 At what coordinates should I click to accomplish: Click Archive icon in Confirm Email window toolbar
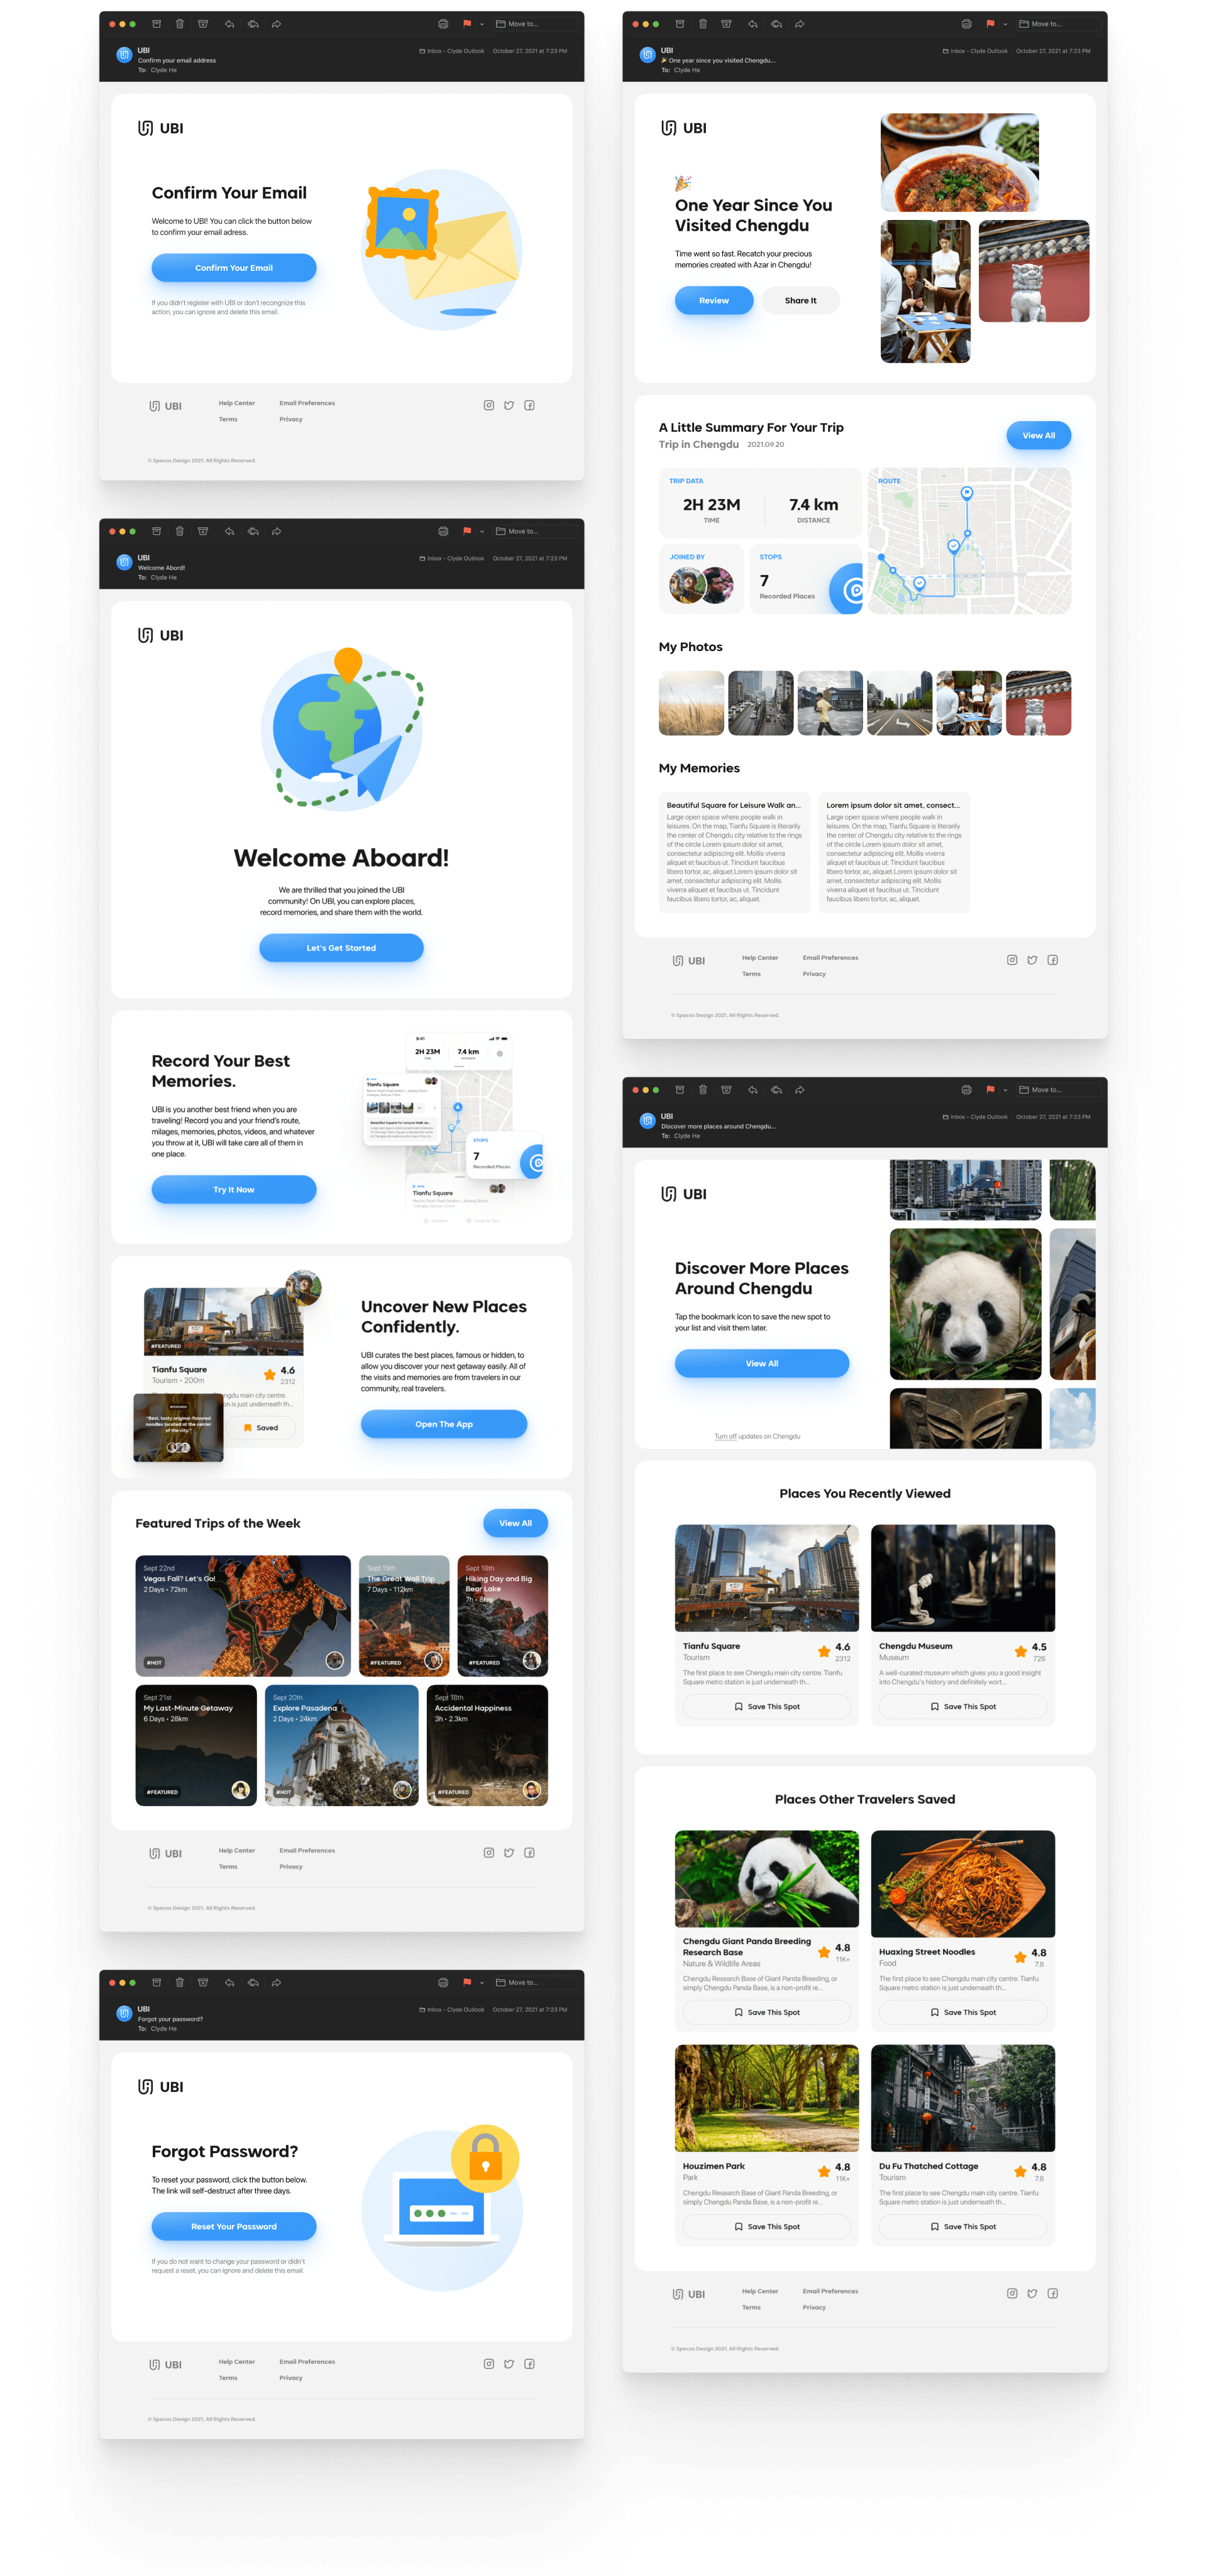156,24
